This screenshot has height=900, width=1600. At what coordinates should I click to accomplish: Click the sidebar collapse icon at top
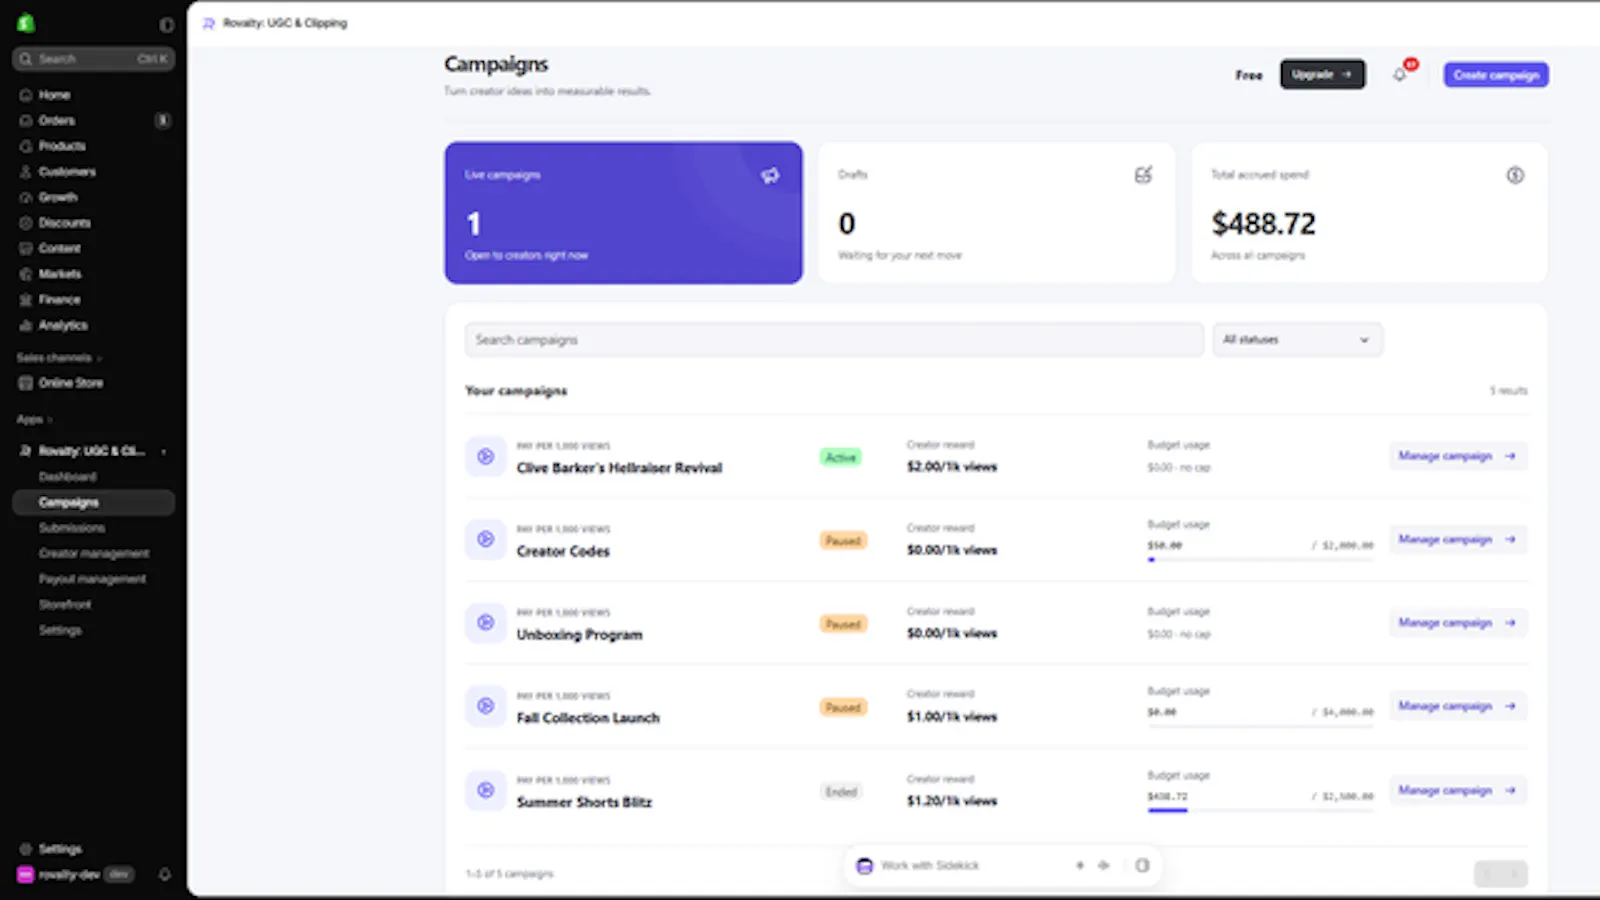pos(167,24)
